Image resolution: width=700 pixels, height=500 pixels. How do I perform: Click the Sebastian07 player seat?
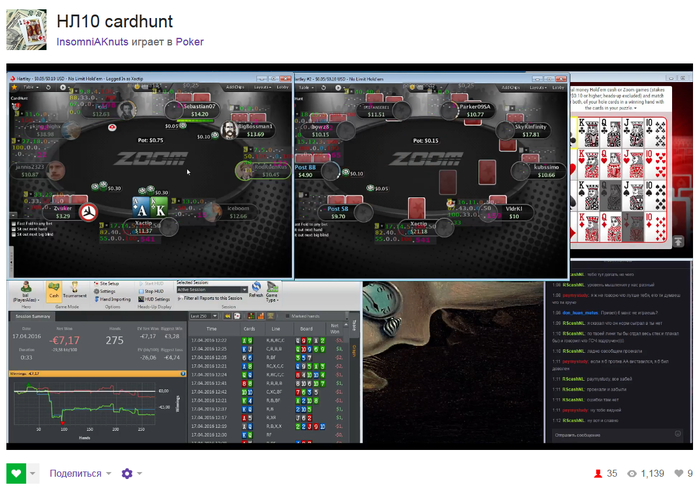[x=192, y=110]
